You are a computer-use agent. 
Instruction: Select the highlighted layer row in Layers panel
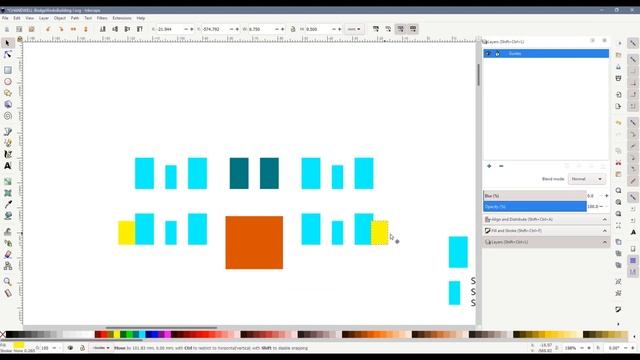click(x=546, y=53)
